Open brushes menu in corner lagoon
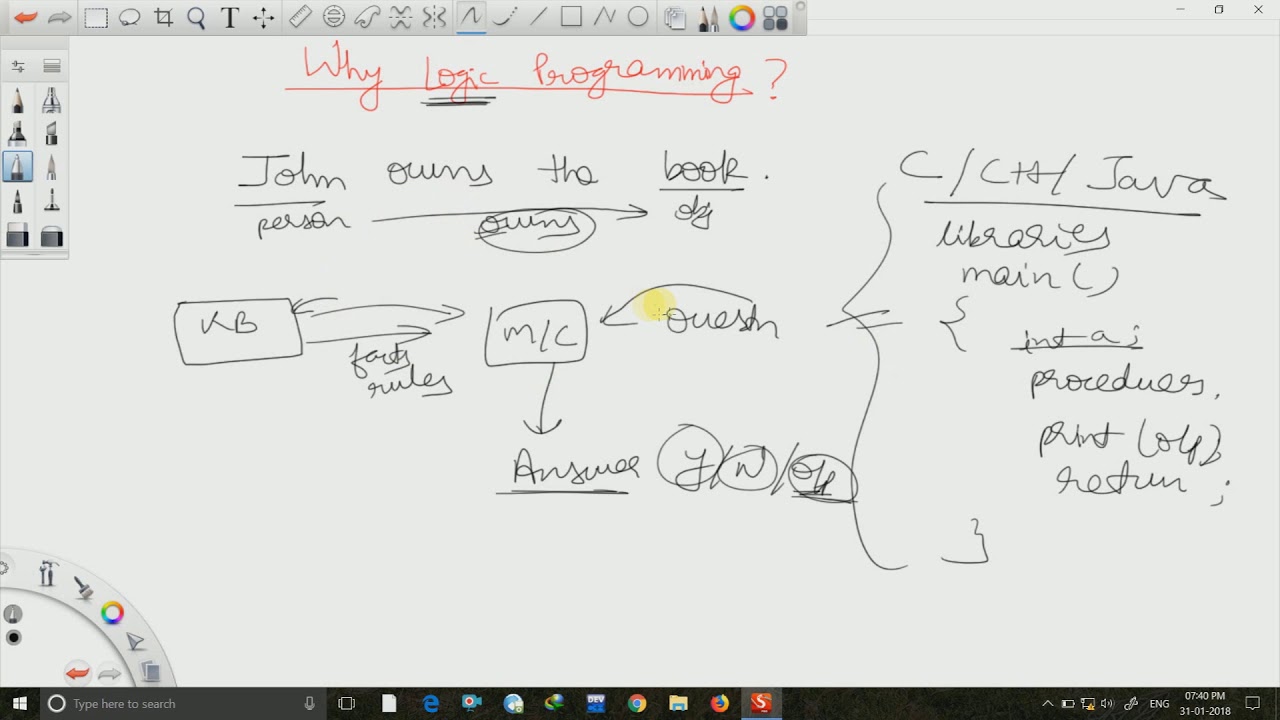 (x=84, y=588)
